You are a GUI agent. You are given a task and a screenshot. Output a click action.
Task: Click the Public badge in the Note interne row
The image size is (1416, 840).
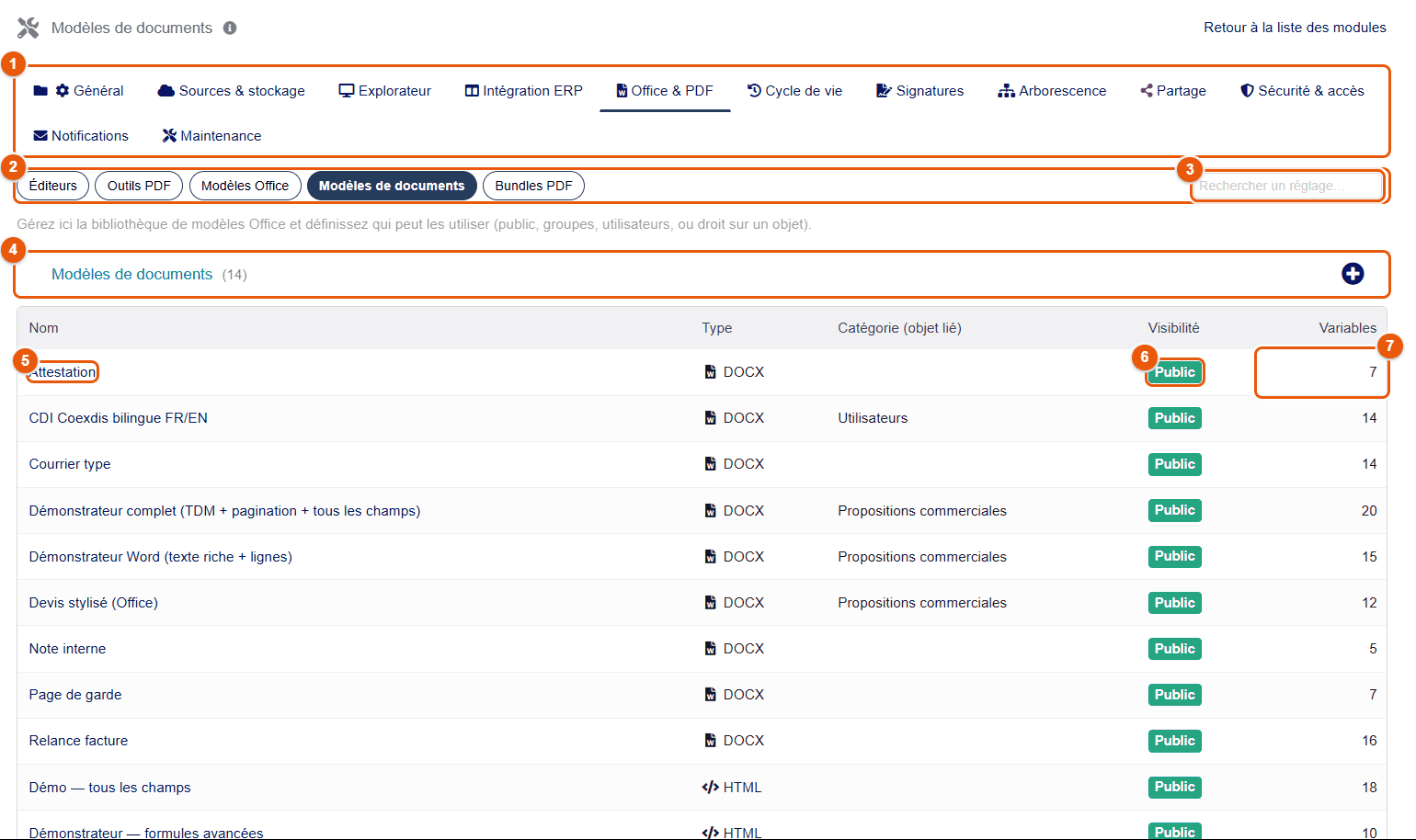(1175, 649)
